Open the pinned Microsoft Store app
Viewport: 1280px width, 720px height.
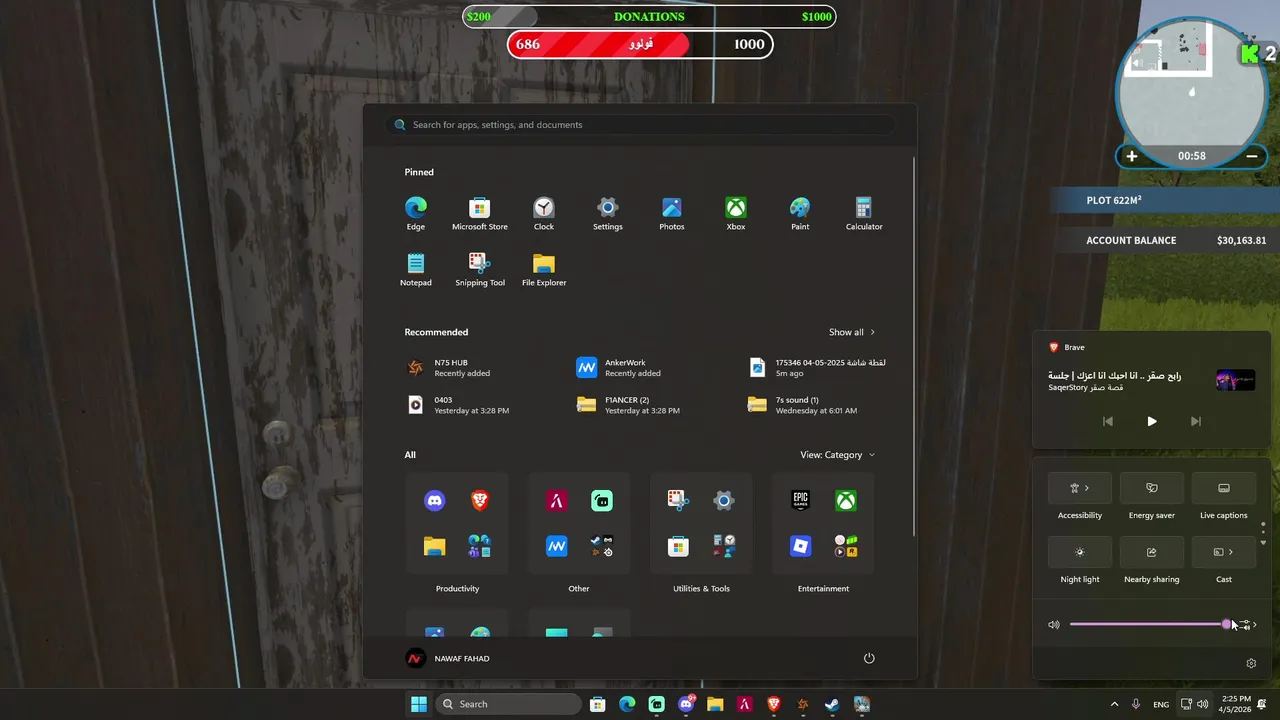point(480,213)
